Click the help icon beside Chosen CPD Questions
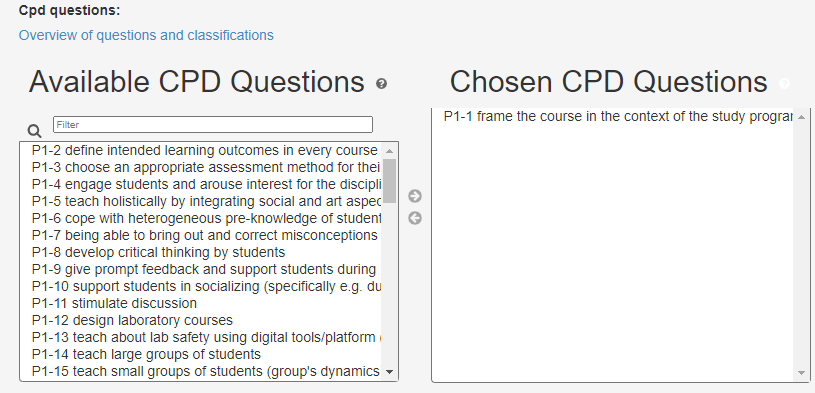Viewport: 815px width, 393px height. pos(784,83)
